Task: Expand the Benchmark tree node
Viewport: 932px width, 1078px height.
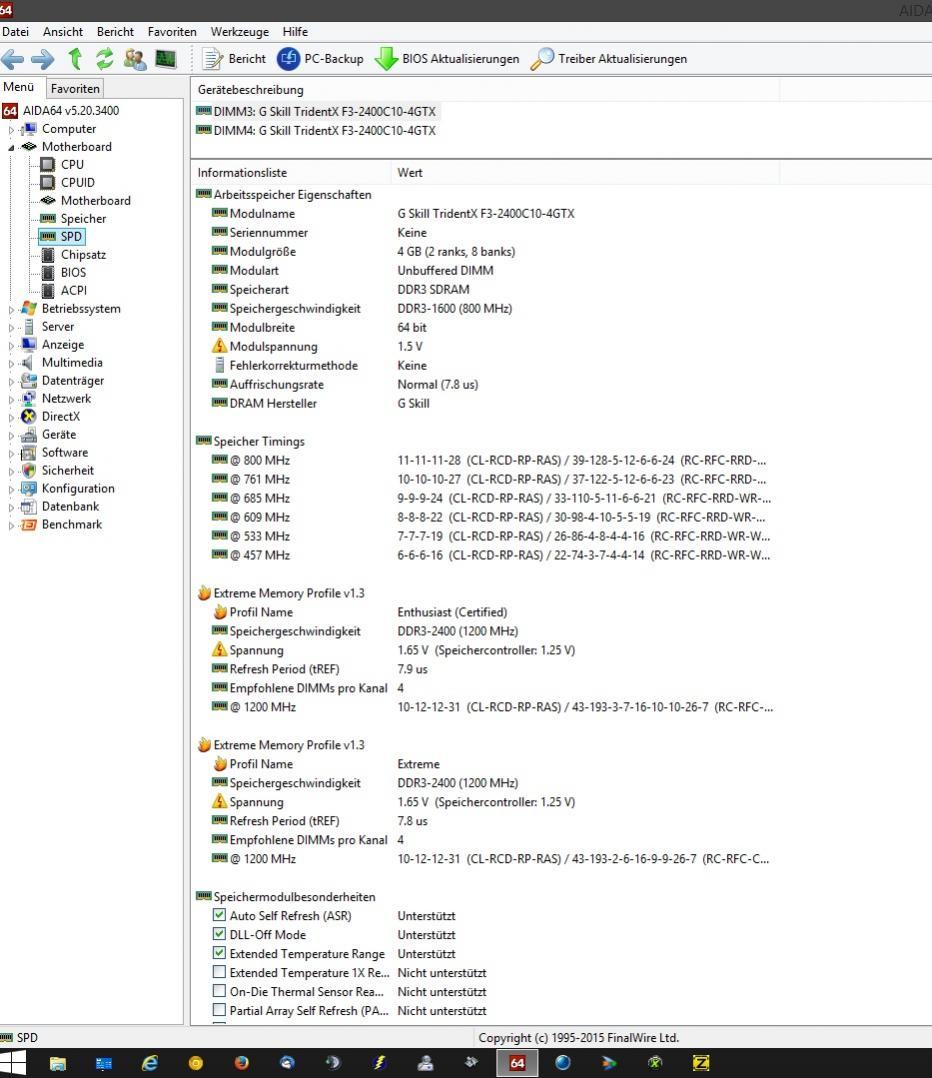Action: (x=11, y=525)
